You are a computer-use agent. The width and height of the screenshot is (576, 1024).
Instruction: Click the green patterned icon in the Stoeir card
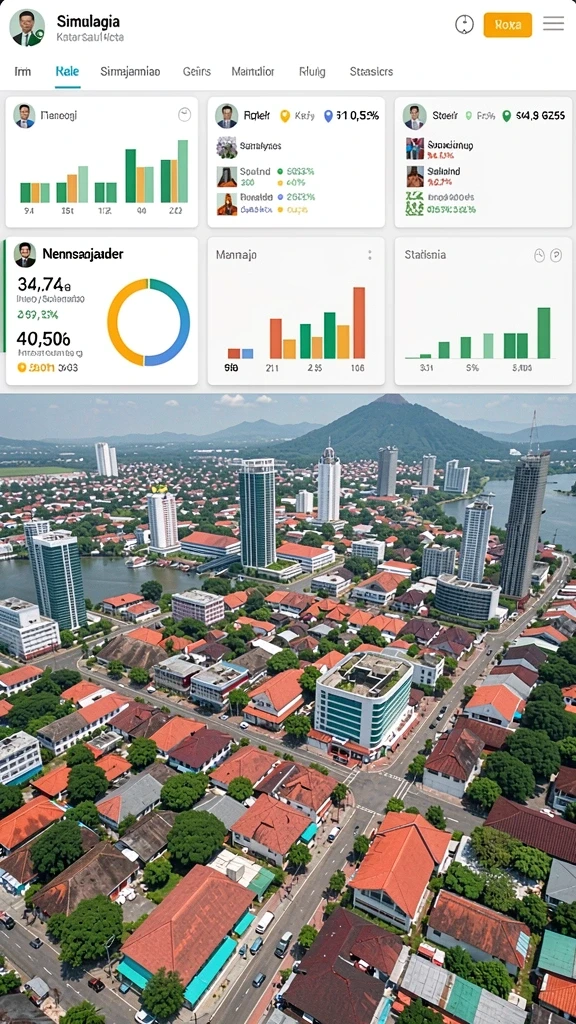(414, 204)
